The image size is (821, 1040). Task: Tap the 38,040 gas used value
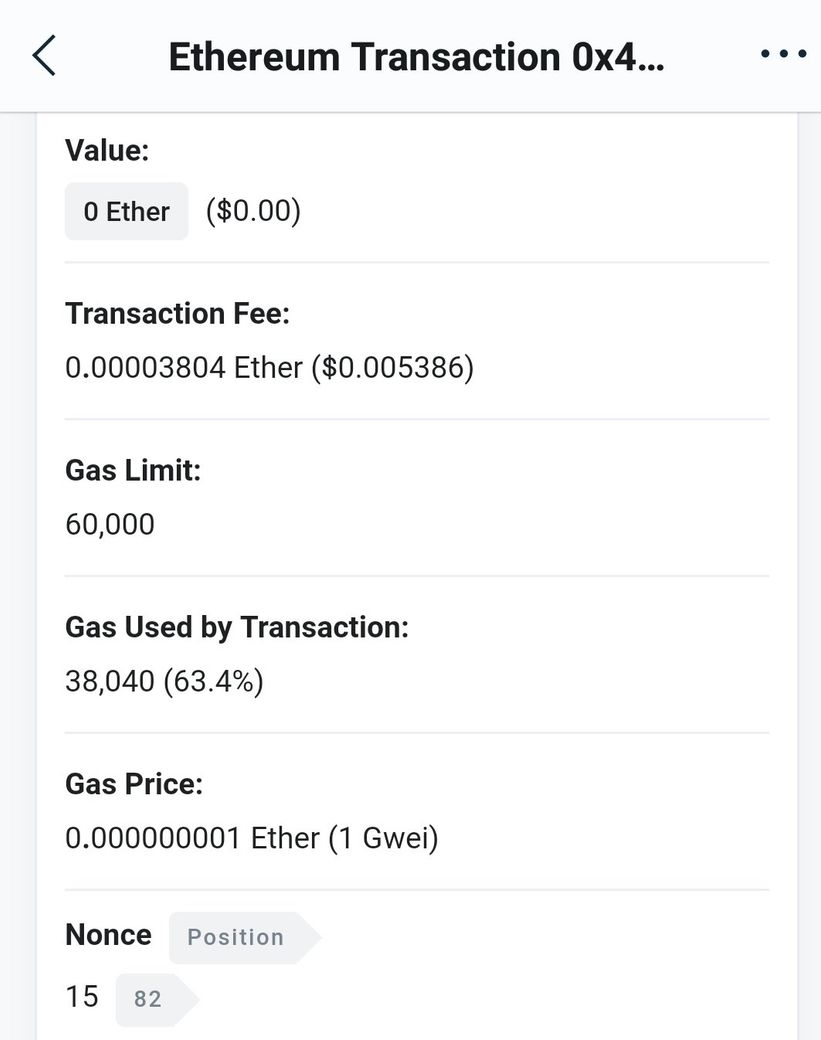(110, 682)
